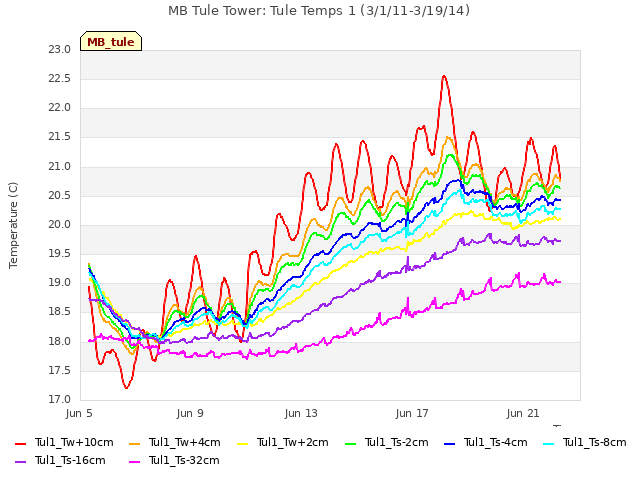This screenshot has width=640, height=480.
Task: Click the purple Tul1_Ts-16cm legend swatch
Action: click(x=20, y=462)
